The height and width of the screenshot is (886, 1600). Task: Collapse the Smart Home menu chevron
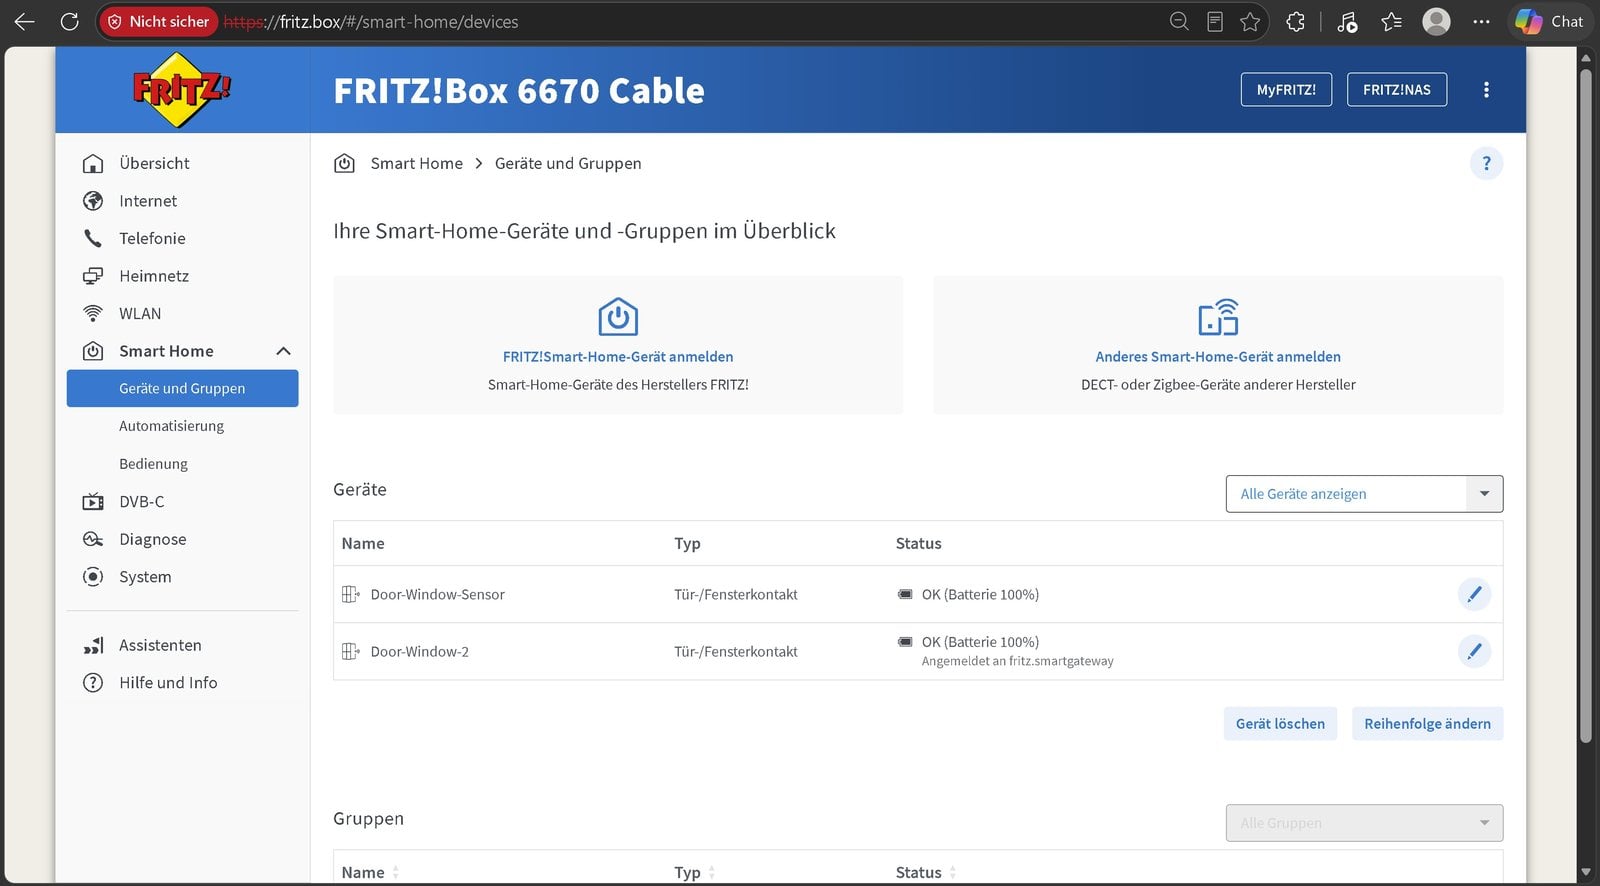coord(283,351)
